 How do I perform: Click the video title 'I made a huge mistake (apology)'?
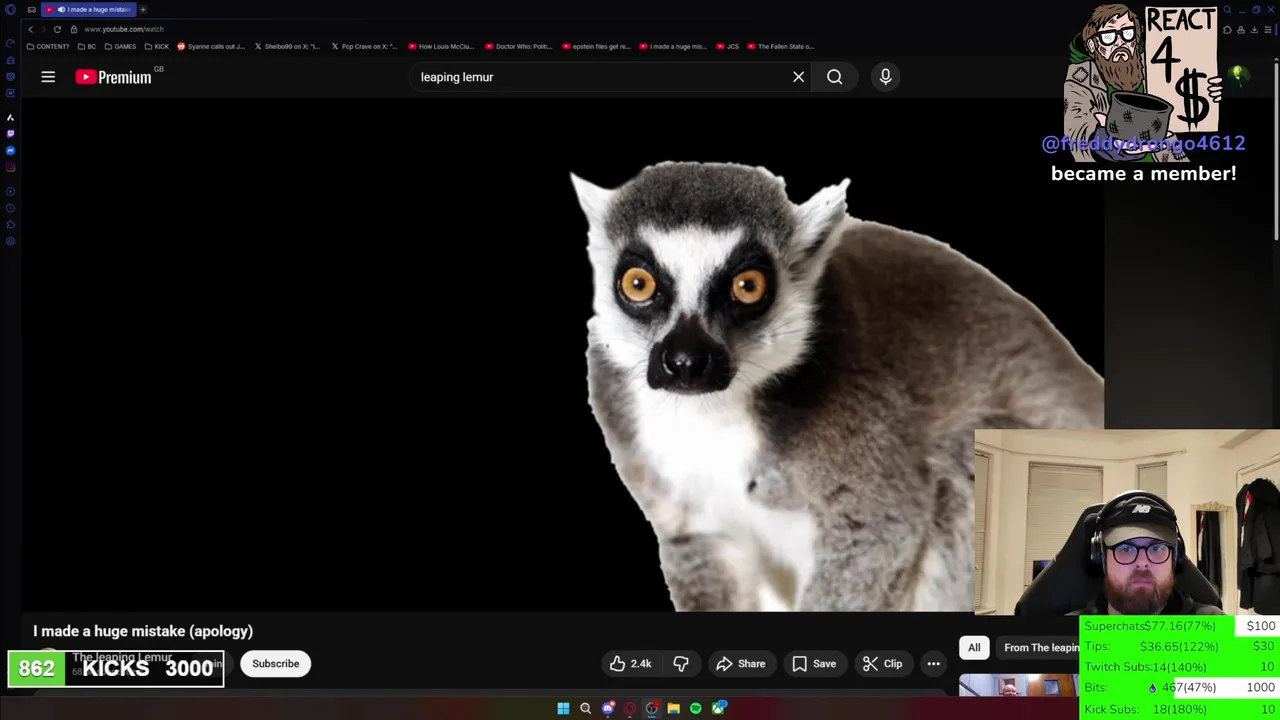(x=143, y=631)
